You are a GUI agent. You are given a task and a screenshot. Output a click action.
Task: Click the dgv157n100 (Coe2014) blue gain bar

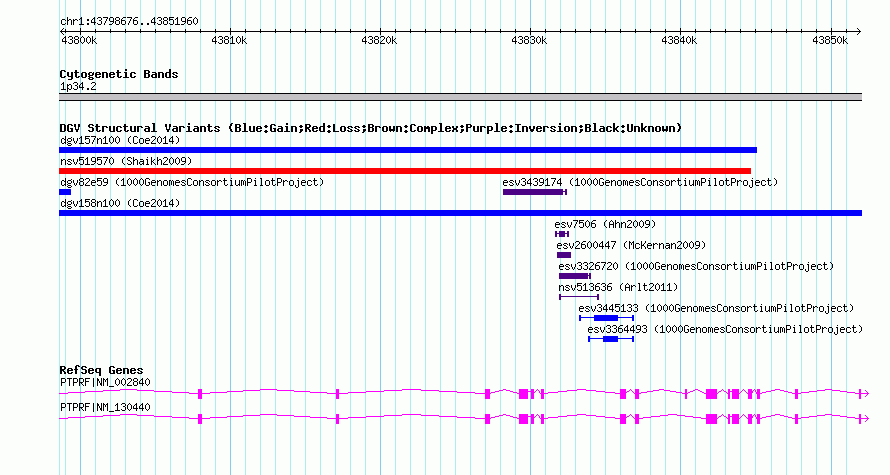408,150
